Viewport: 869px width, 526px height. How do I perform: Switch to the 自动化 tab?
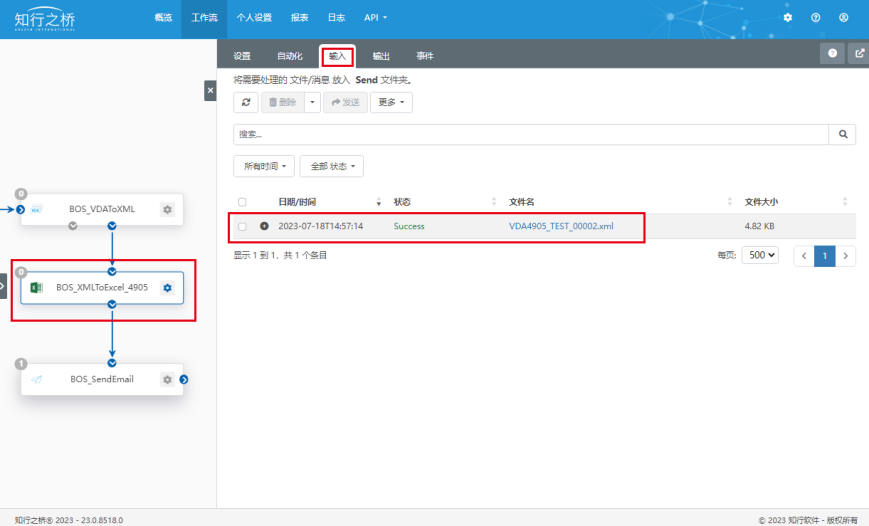(x=290, y=56)
